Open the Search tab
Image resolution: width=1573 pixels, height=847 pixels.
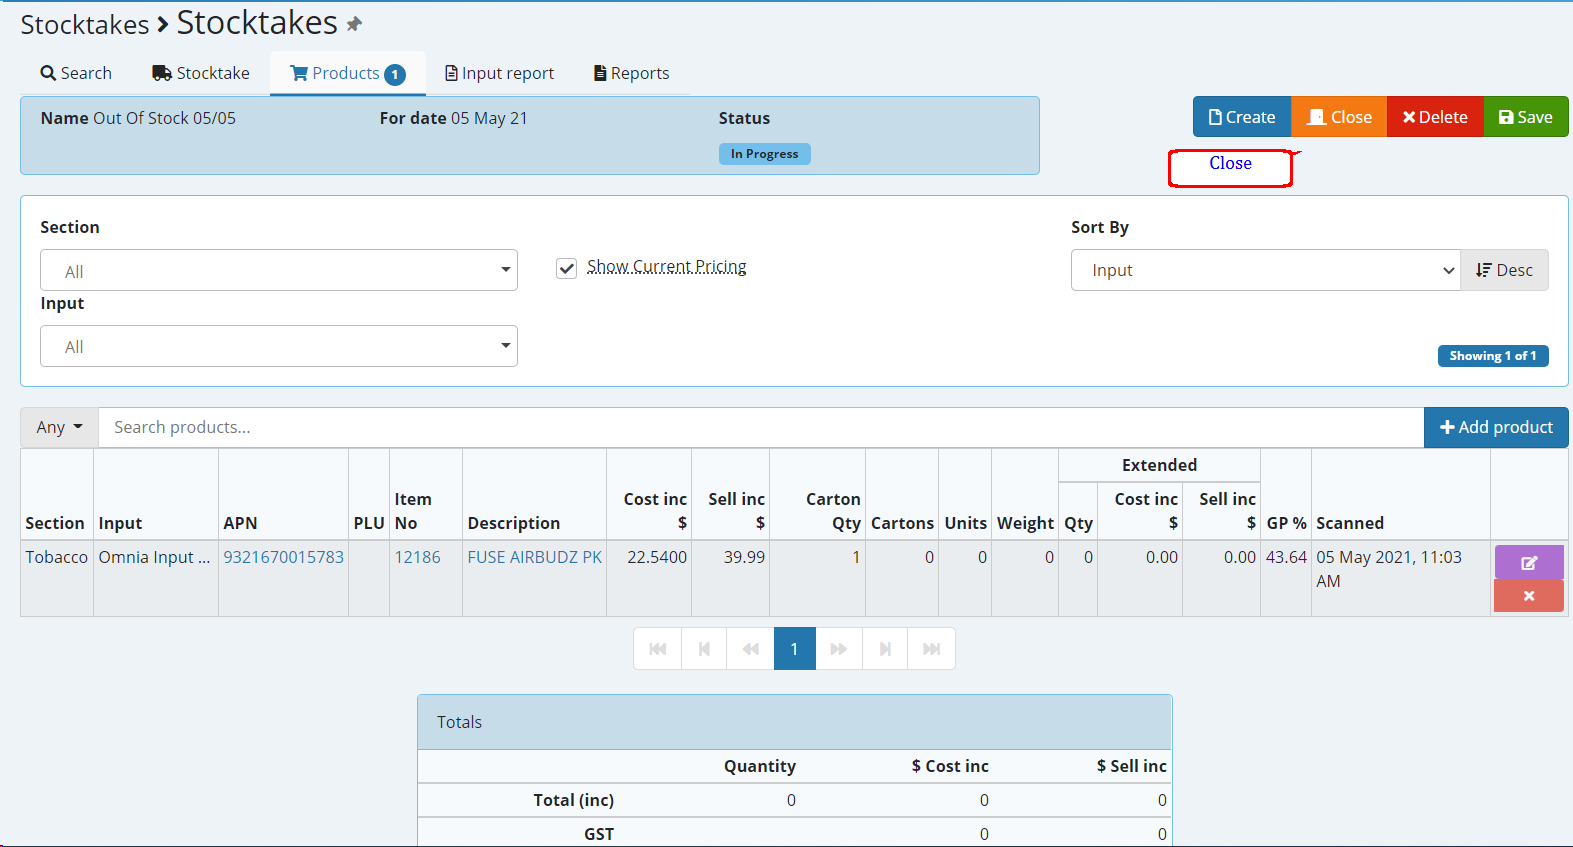(76, 73)
